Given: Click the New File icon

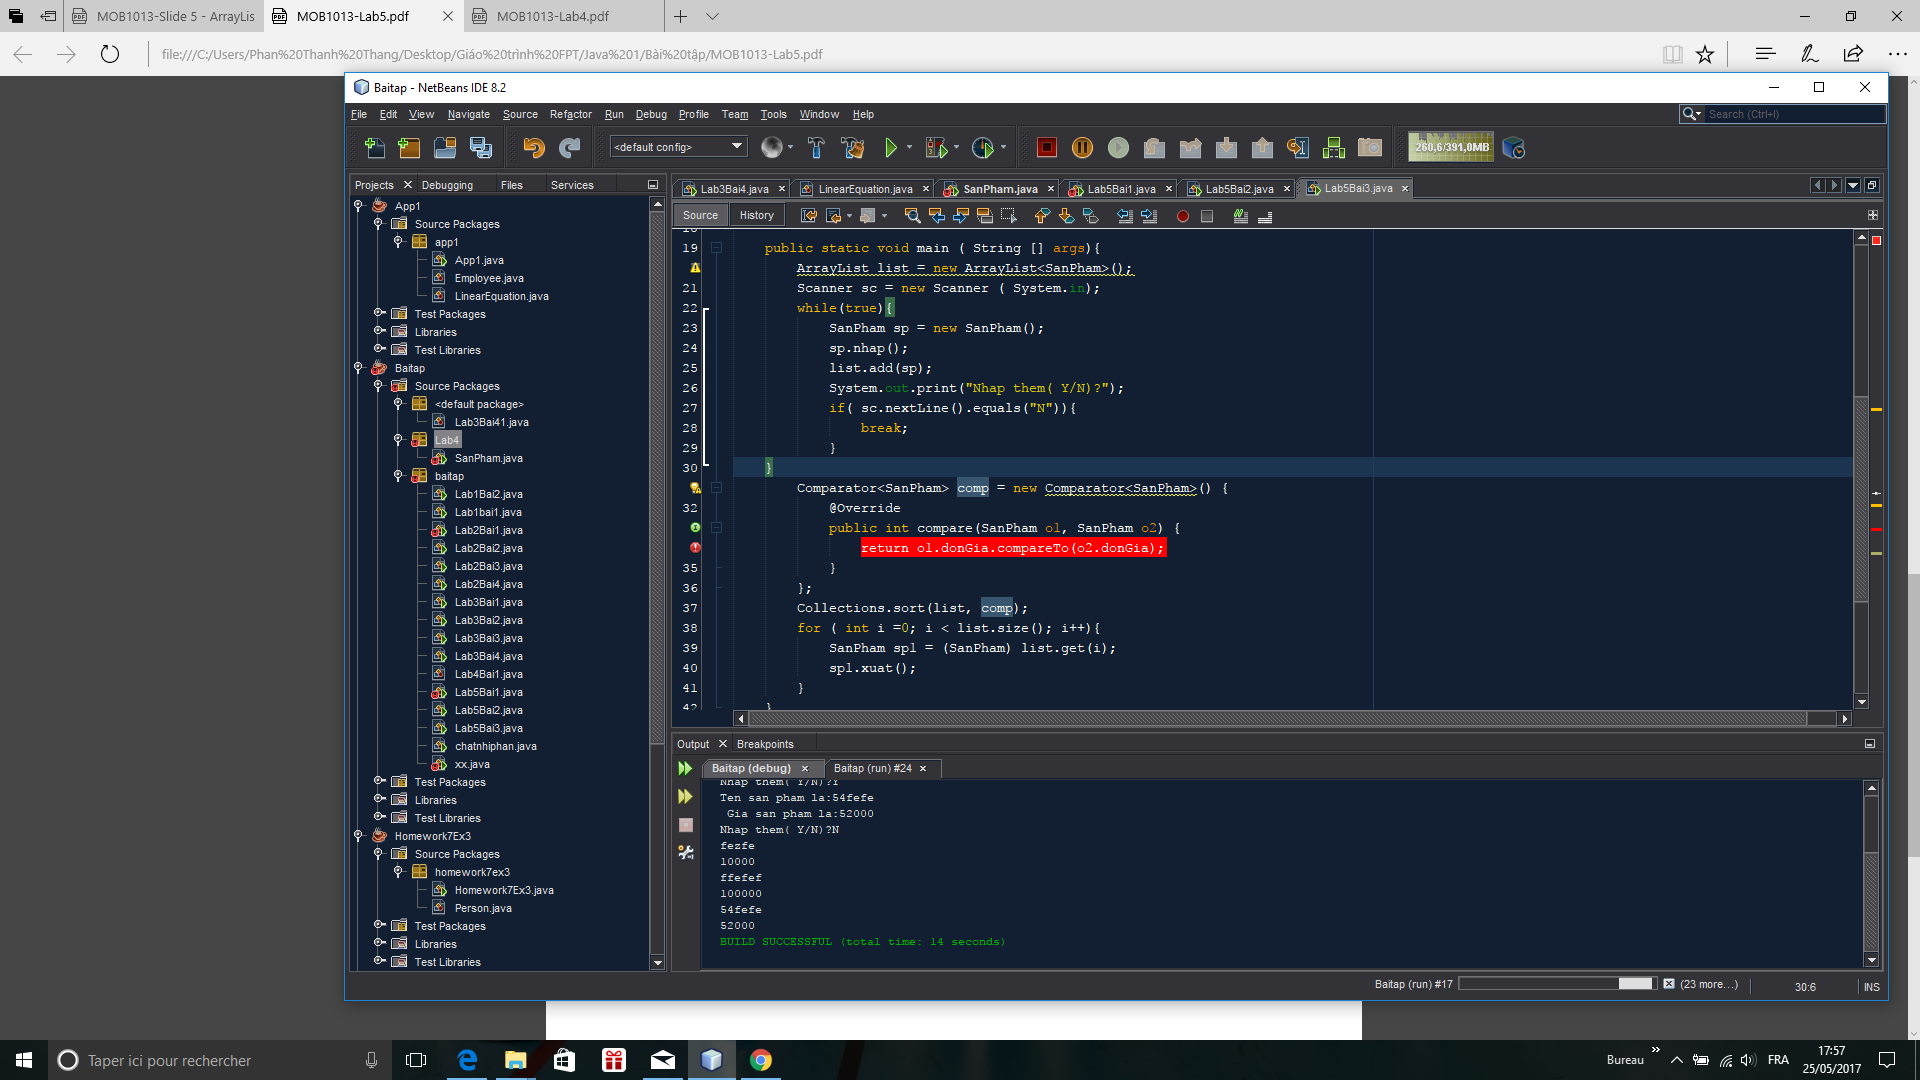Looking at the screenshot, I should point(374,148).
